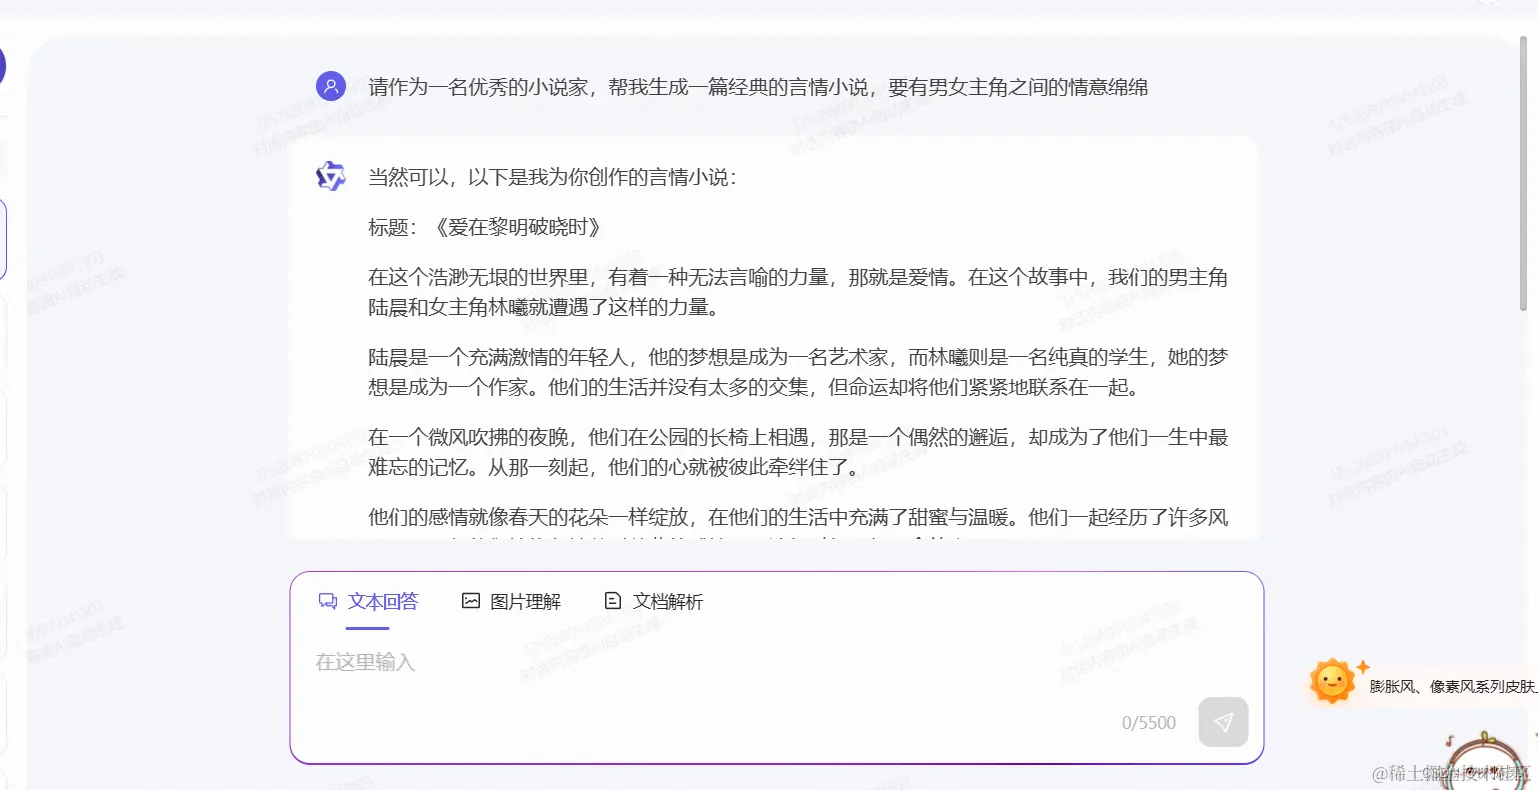Click the send paper-plane icon

coord(1223,722)
